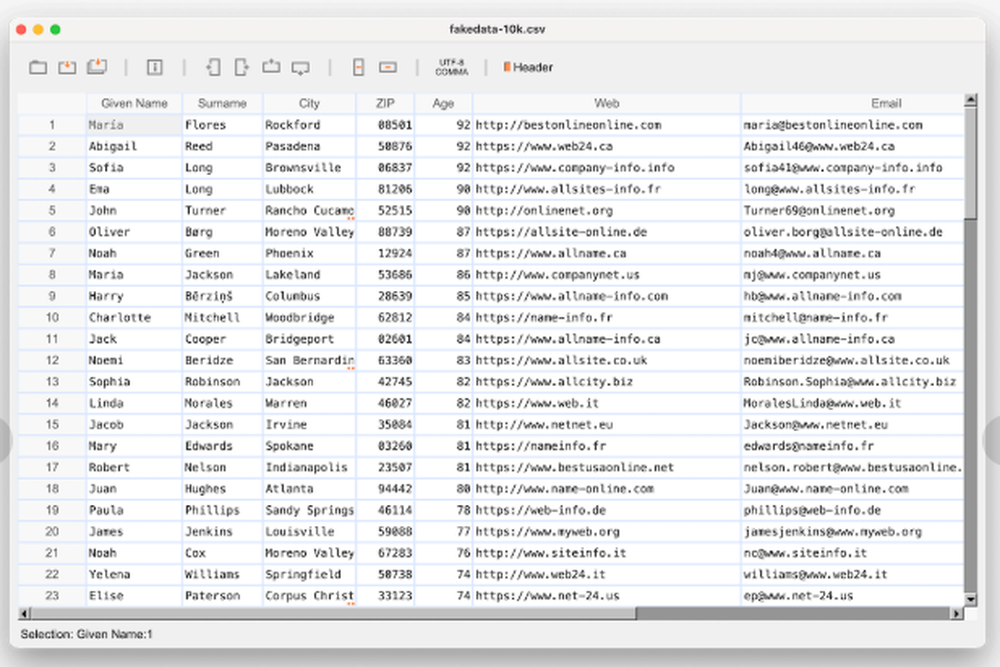Select the Surname column header
The width and height of the screenshot is (1000, 667).
pyautogui.click(x=222, y=103)
